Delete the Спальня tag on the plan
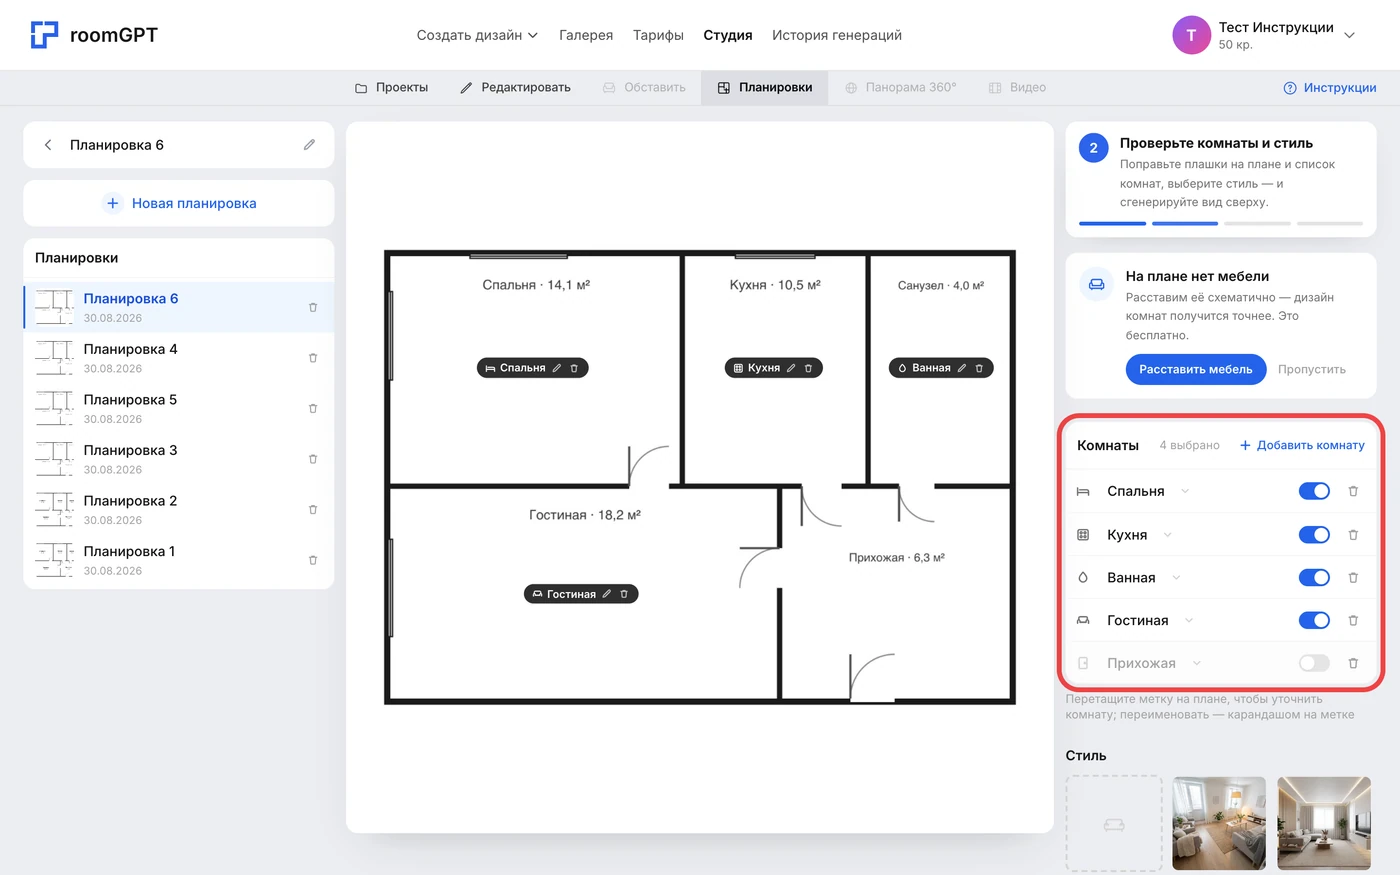Image resolution: width=1400 pixels, height=875 pixels. 574,368
